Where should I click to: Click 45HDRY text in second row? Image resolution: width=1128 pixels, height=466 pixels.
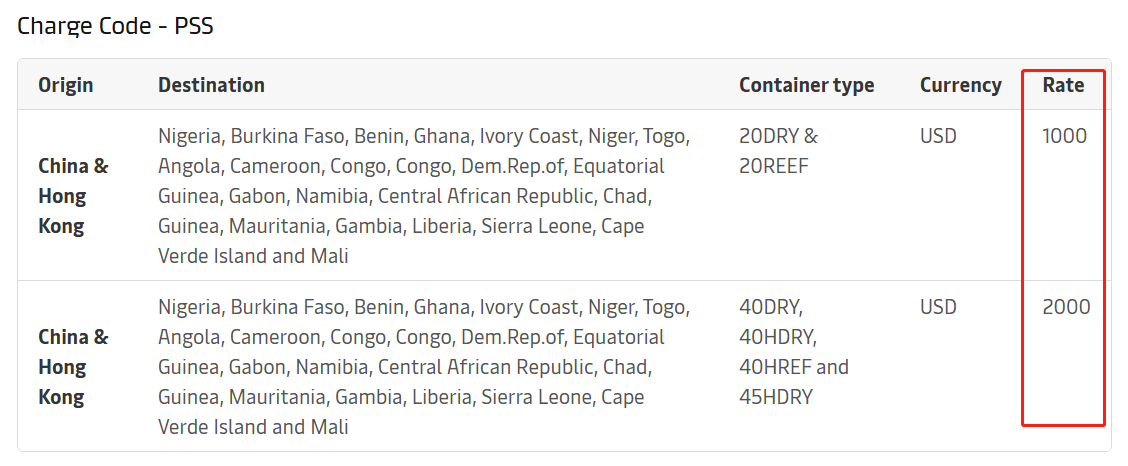776,397
